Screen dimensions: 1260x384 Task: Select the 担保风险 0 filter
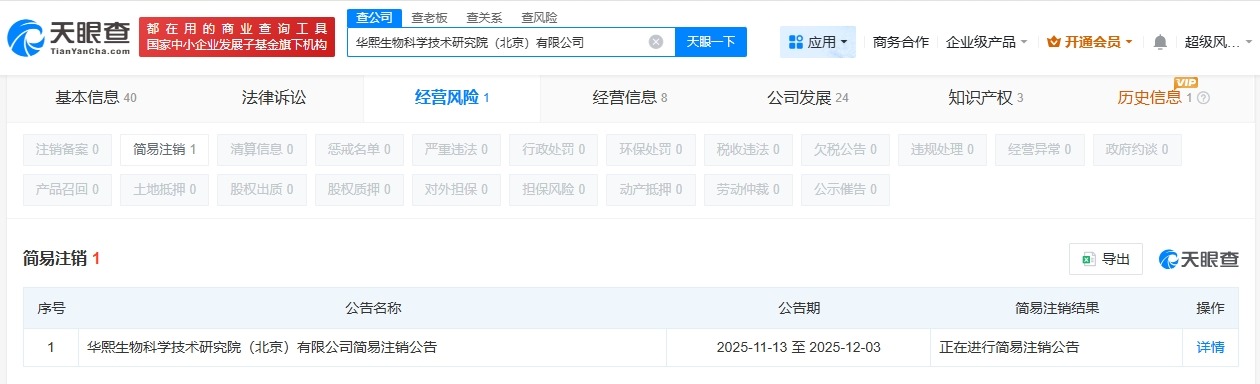pos(553,189)
